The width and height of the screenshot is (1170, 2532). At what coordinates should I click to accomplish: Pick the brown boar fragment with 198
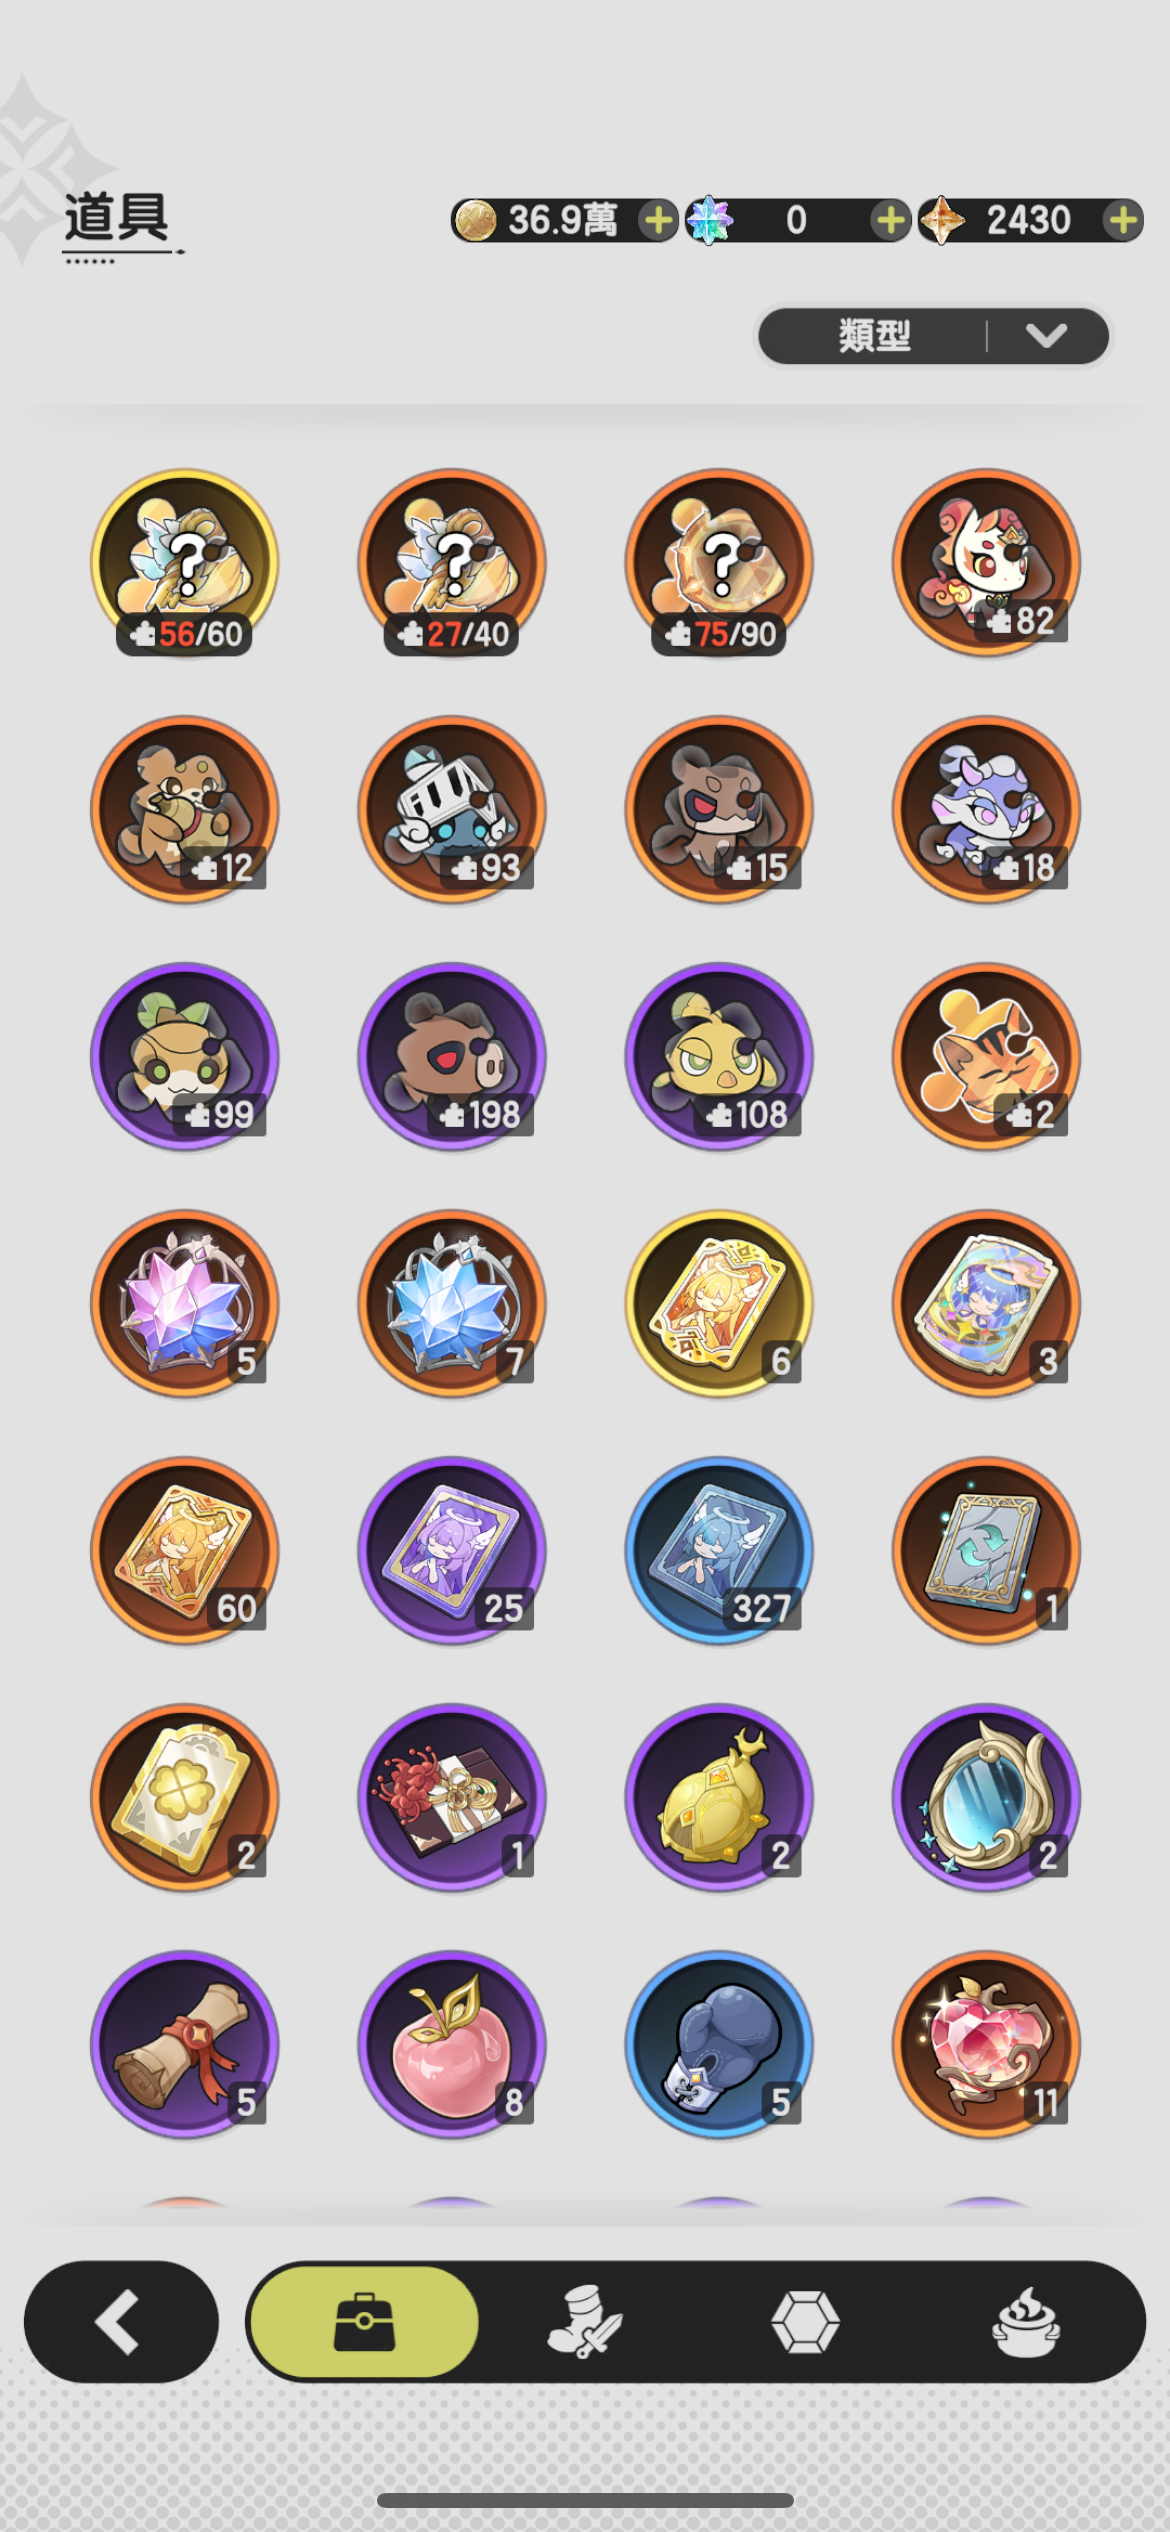pyautogui.click(x=452, y=1056)
